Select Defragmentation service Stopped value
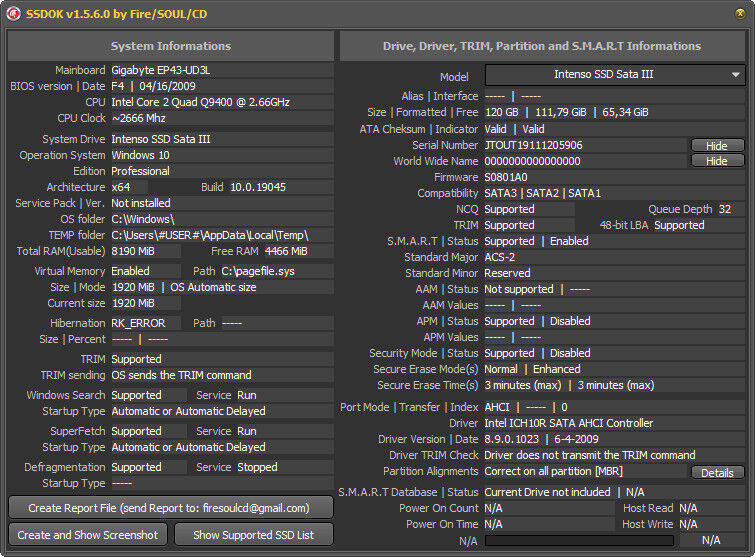 coord(257,467)
